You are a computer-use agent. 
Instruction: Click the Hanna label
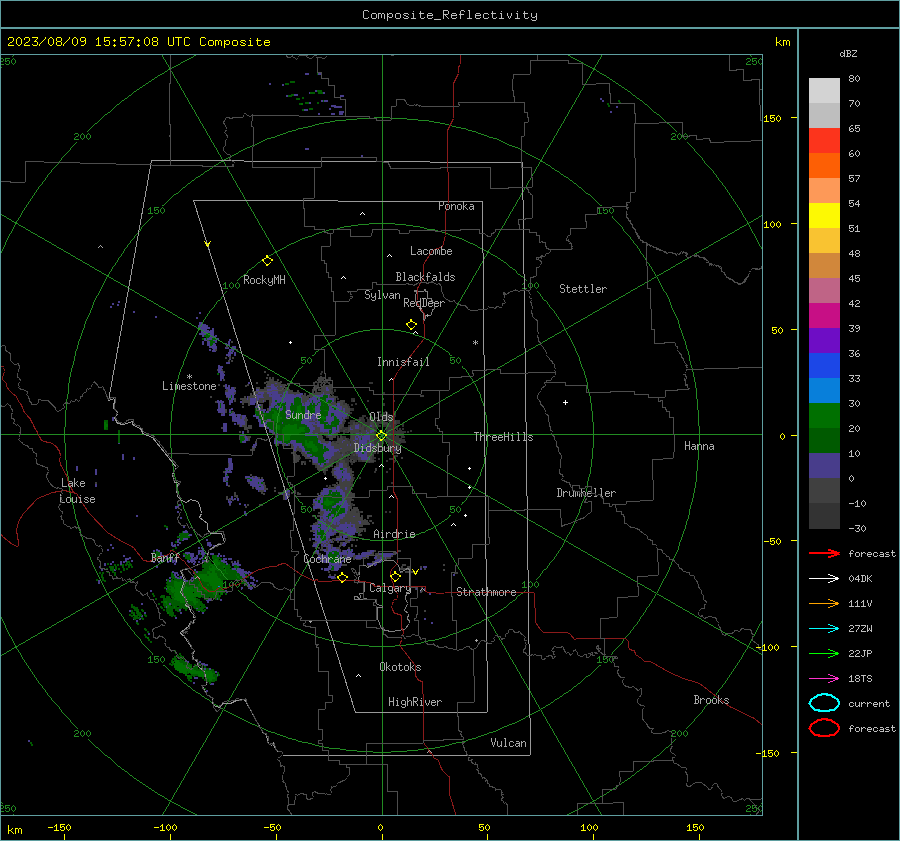[699, 446]
